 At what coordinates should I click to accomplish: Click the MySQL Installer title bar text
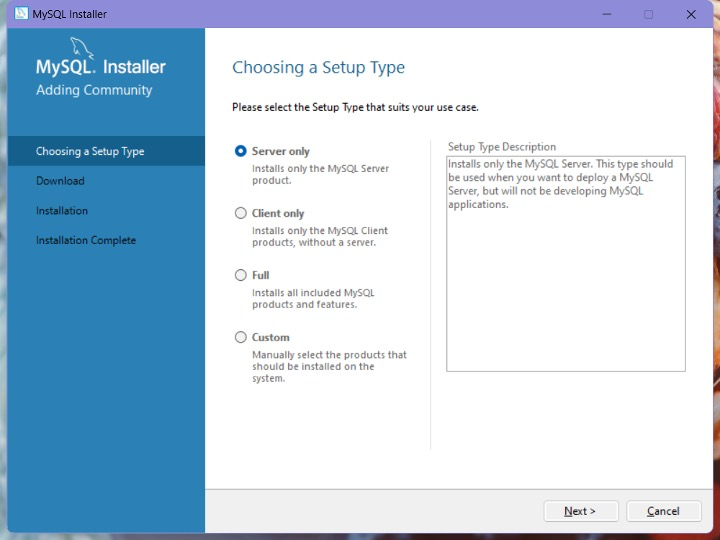point(70,14)
